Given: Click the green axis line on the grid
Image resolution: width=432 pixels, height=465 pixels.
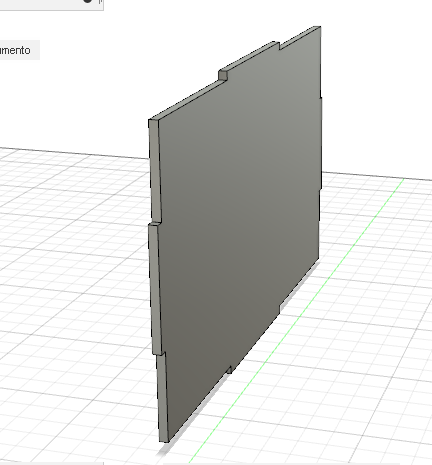Looking at the screenshot, I should click(297, 320).
